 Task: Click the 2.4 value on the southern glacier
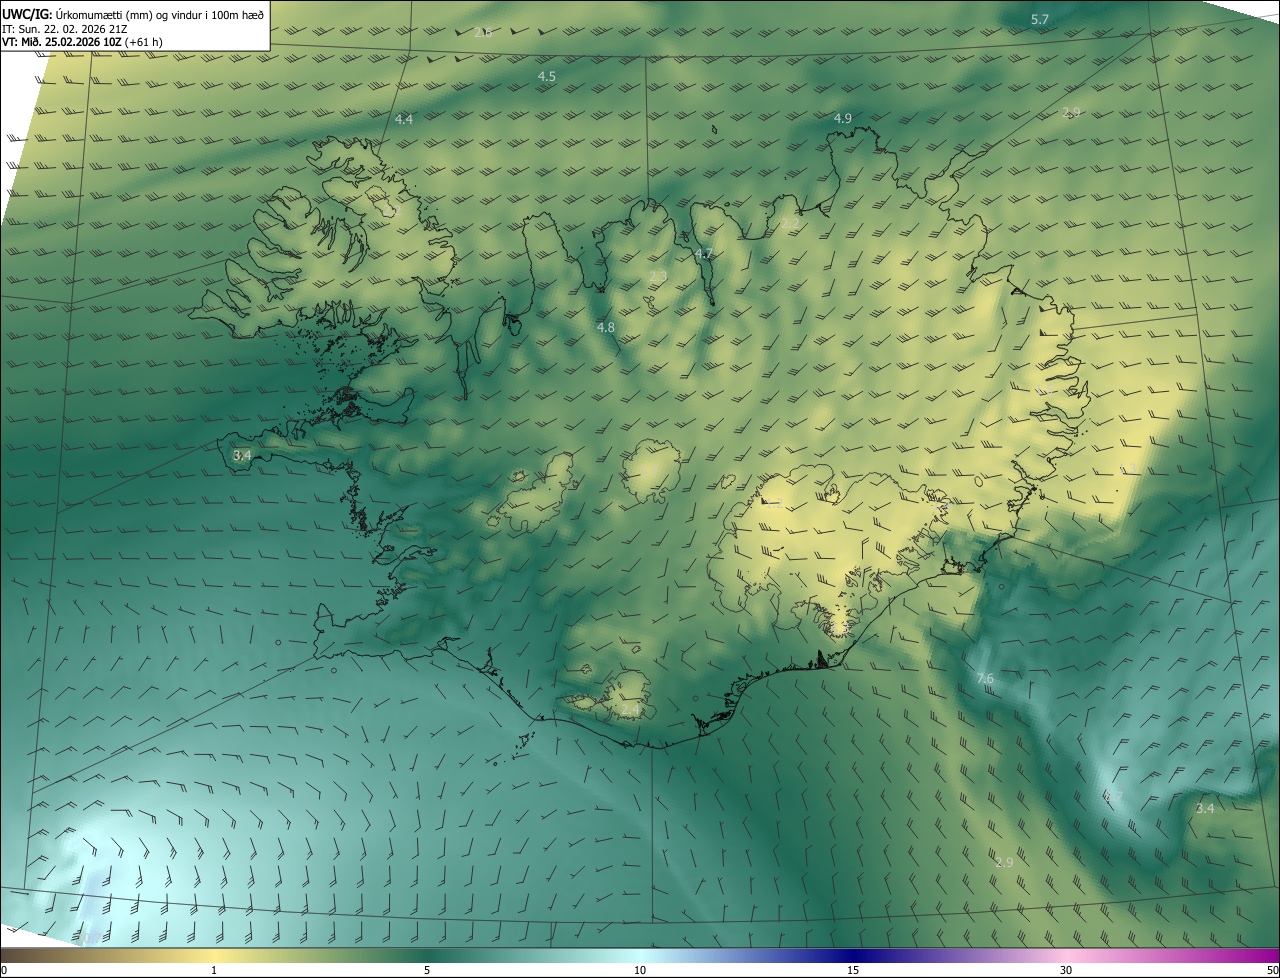click(x=630, y=709)
